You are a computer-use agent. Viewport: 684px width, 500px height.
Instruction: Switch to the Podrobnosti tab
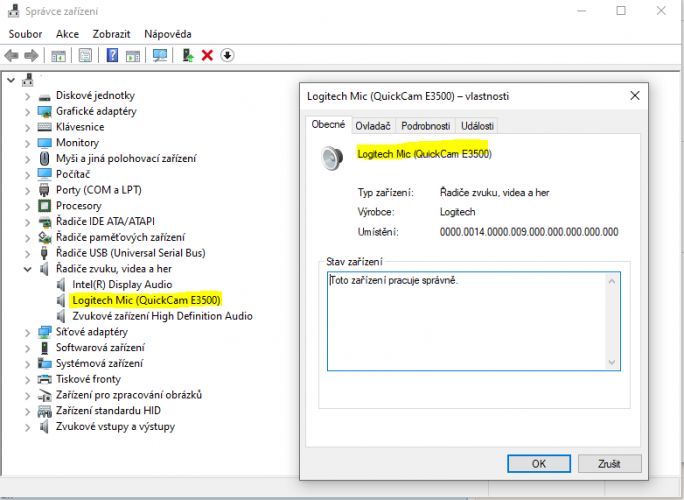coord(425,126)
